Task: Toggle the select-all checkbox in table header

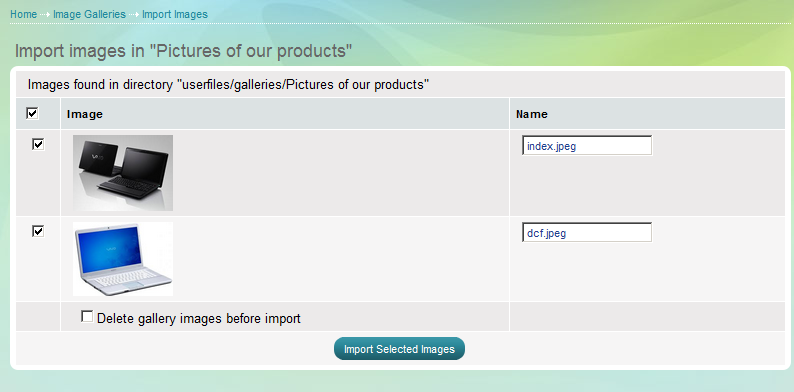Action: (x=32, y=113)
